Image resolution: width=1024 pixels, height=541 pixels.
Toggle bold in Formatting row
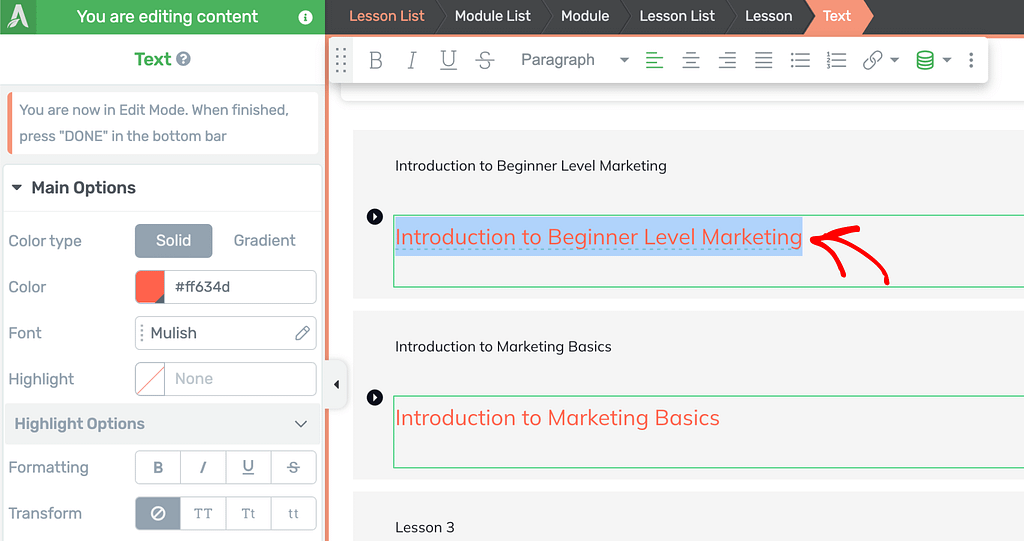[158, 467]
